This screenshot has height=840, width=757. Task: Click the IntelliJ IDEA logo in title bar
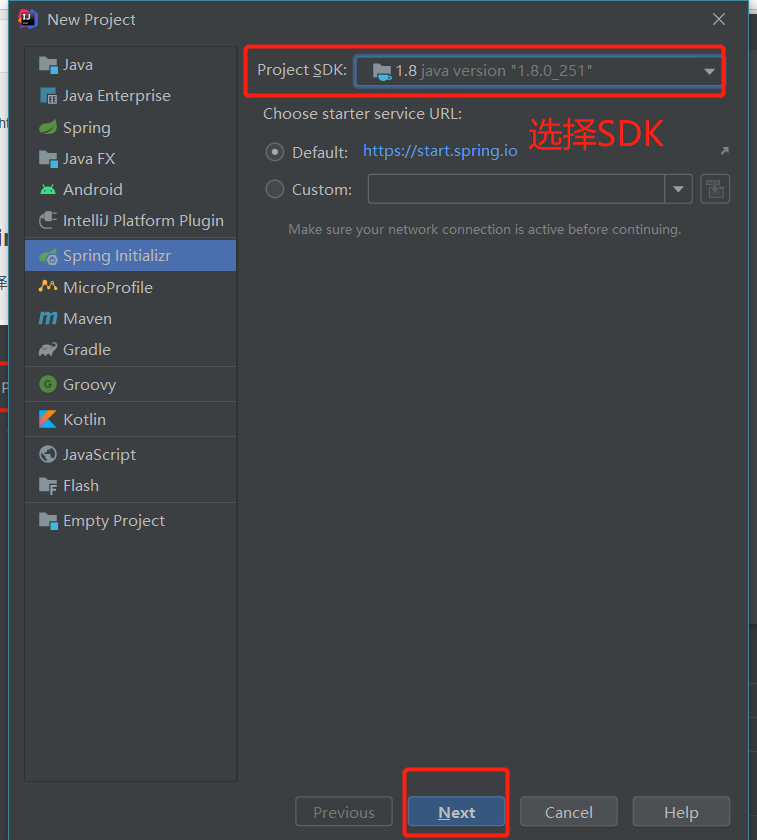(x=28, y=19)
